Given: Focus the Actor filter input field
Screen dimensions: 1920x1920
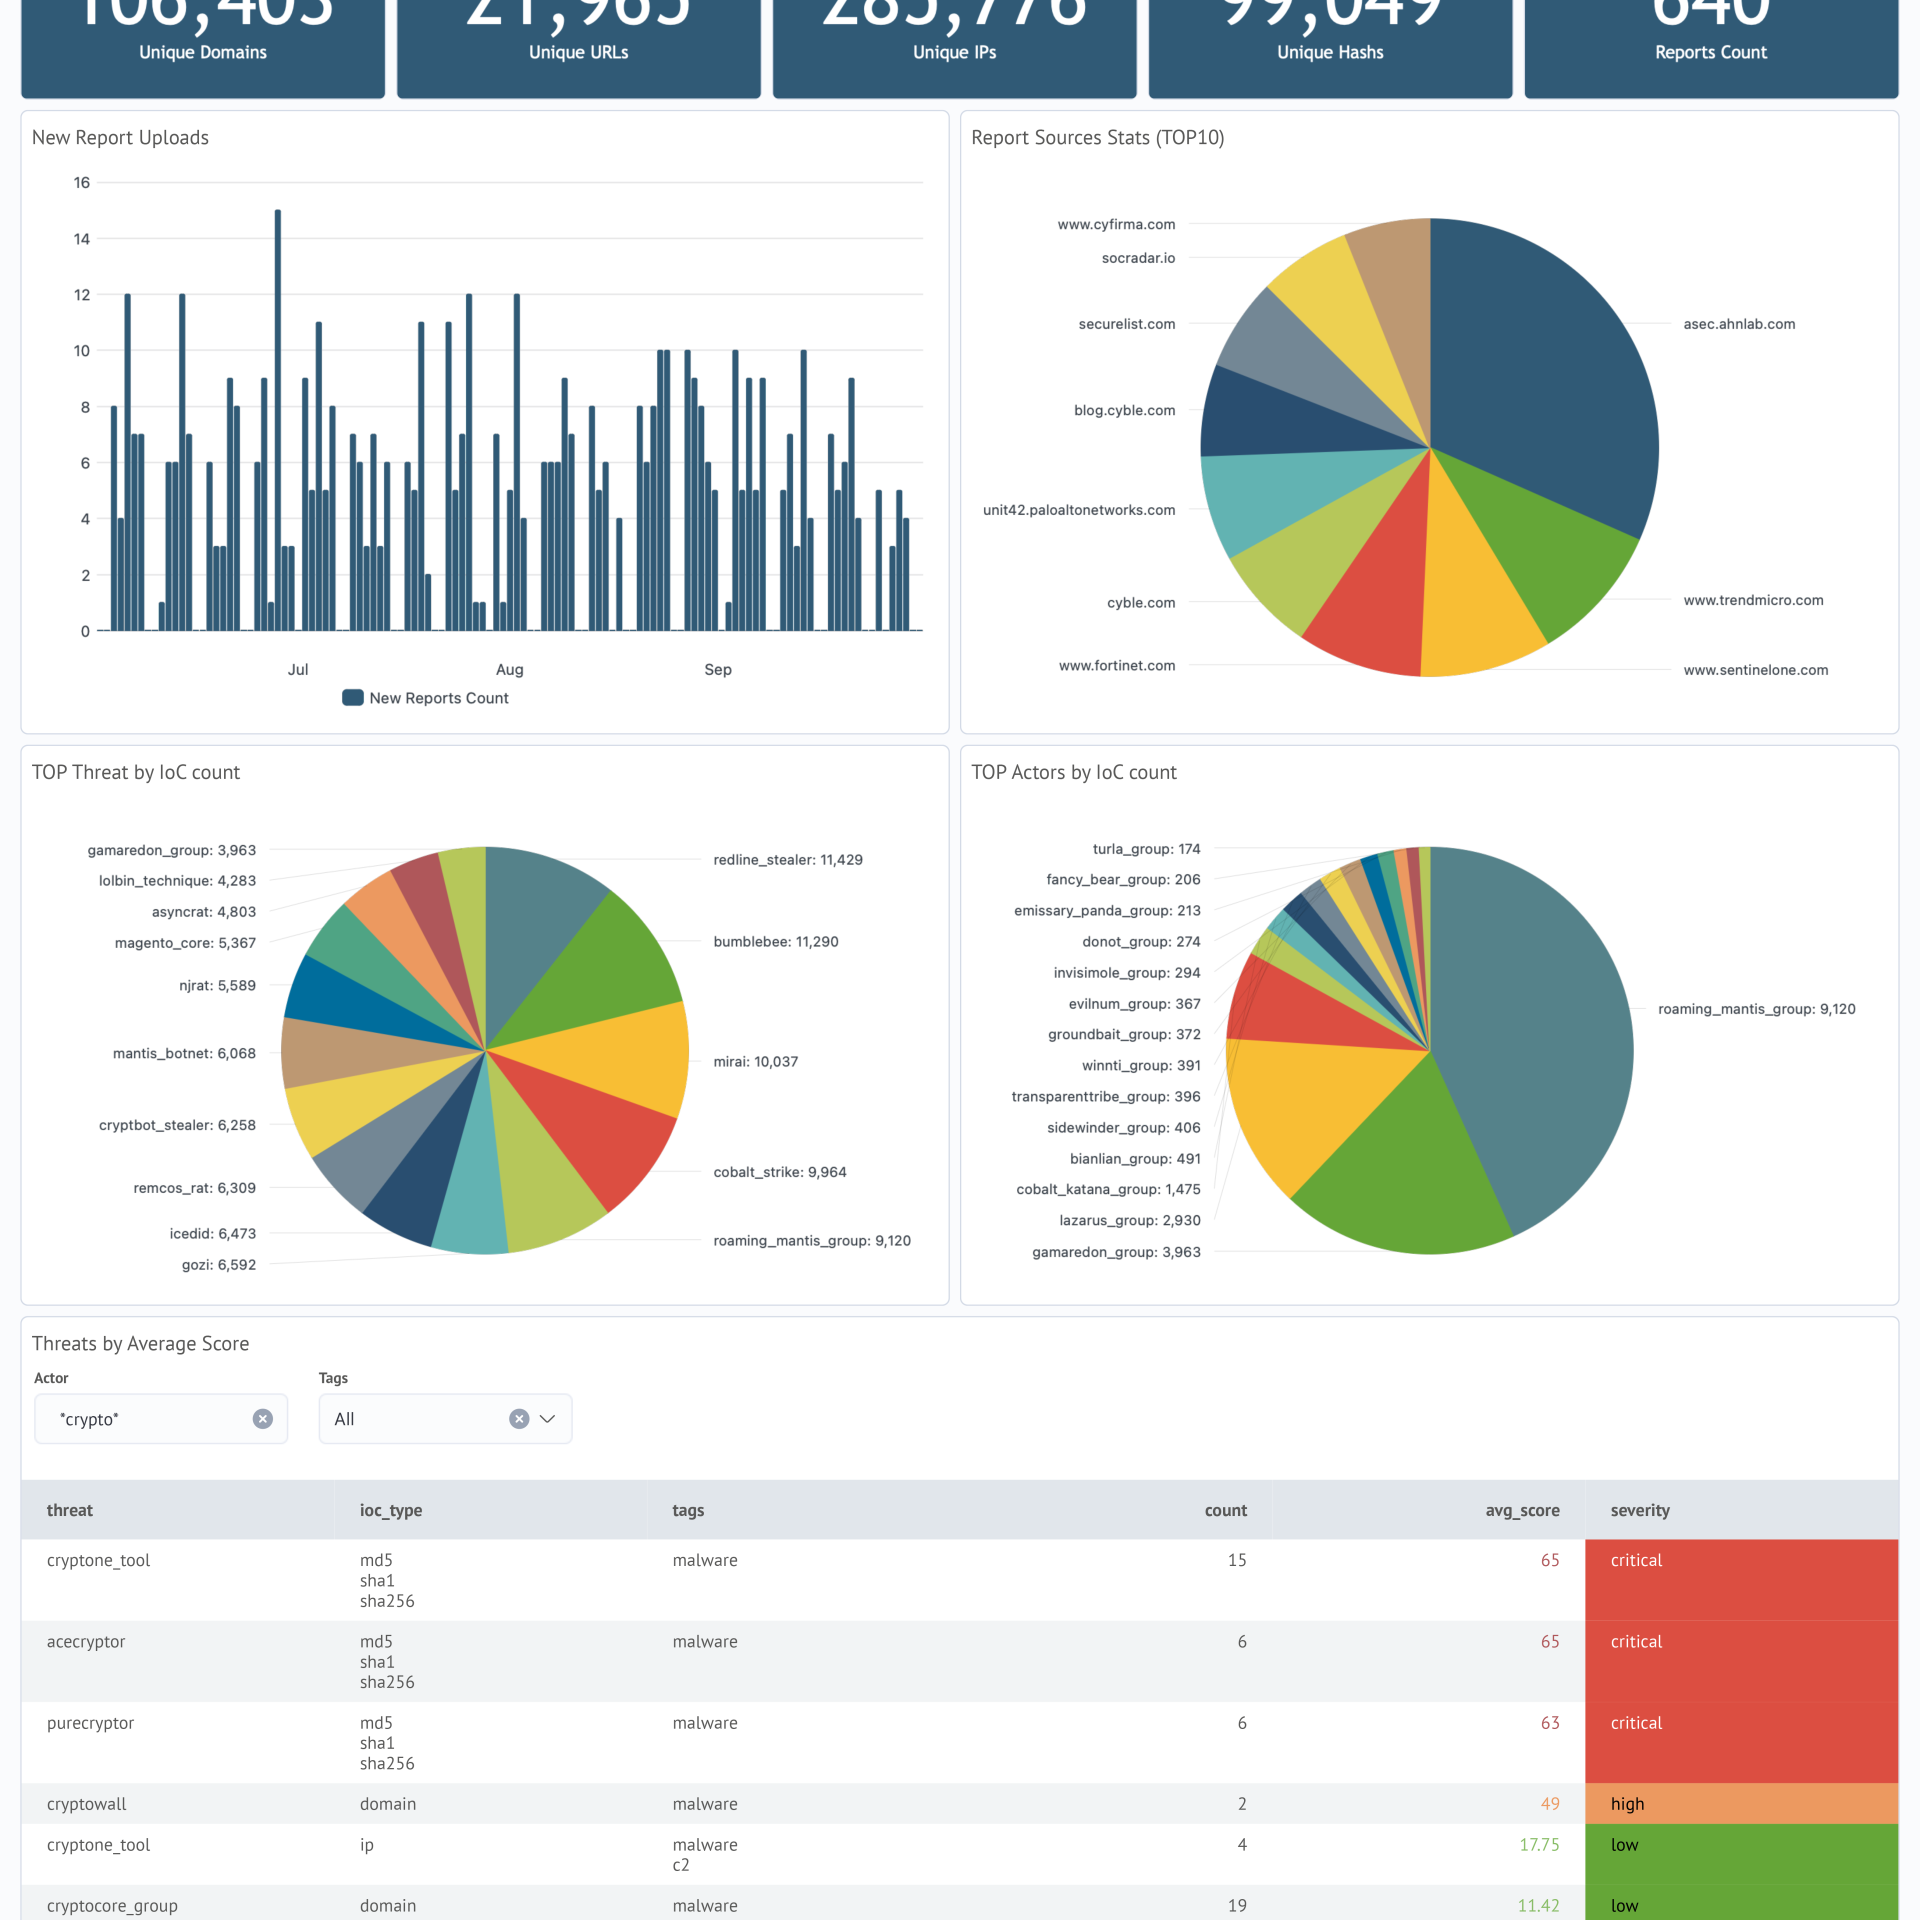Looking at the screenshot, I should pyautogui.click(x=161, y=1419).
